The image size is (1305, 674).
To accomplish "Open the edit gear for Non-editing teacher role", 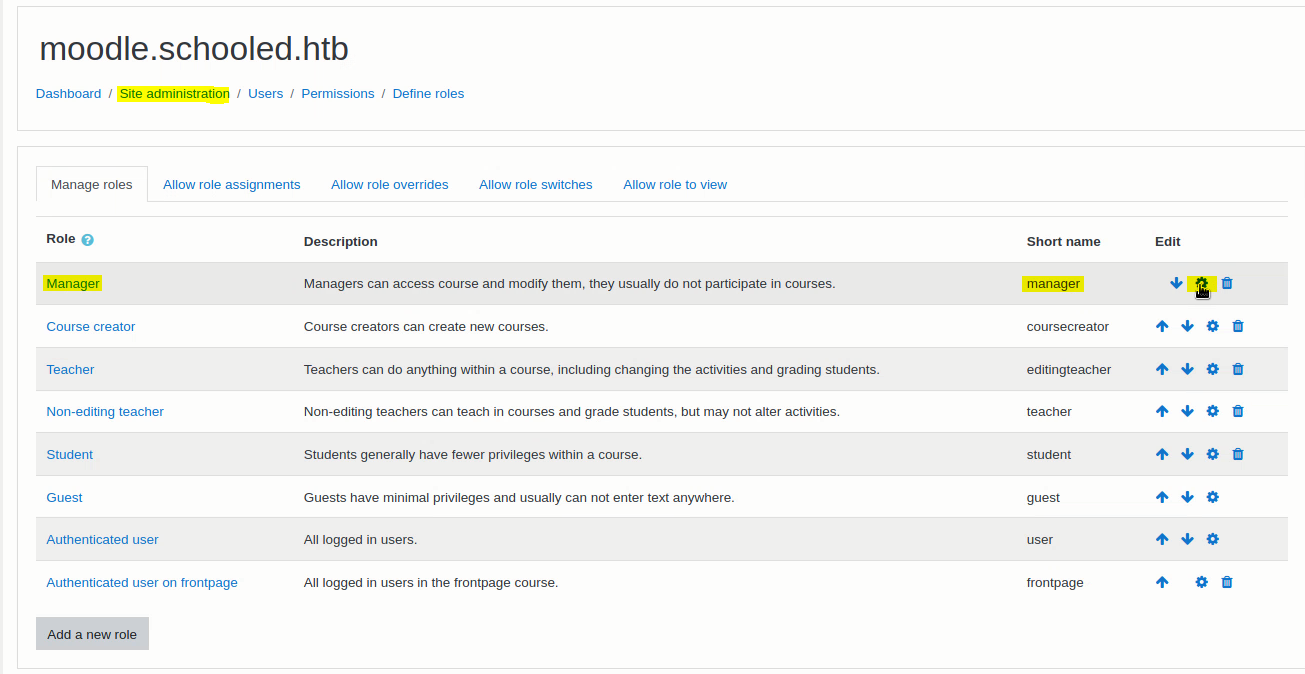I will click(x=1212, y=411).
